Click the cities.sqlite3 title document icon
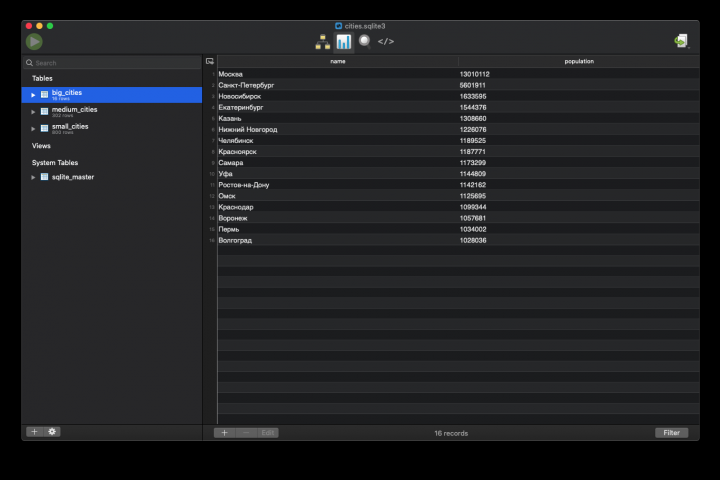 coord(339,26)
